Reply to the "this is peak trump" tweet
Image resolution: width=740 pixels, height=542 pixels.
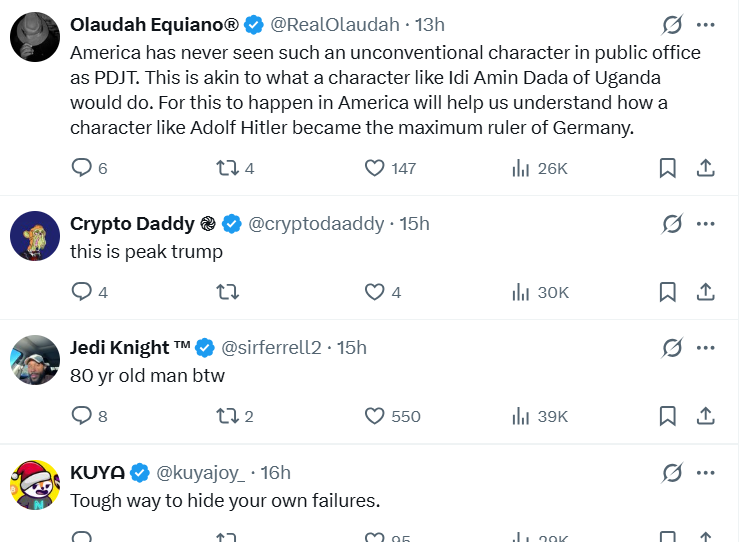pos(82,292)
